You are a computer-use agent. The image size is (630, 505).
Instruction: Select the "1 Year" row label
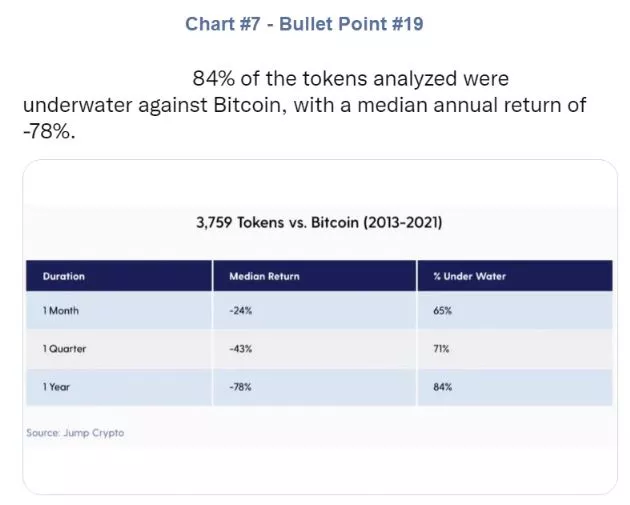point(57,387)
